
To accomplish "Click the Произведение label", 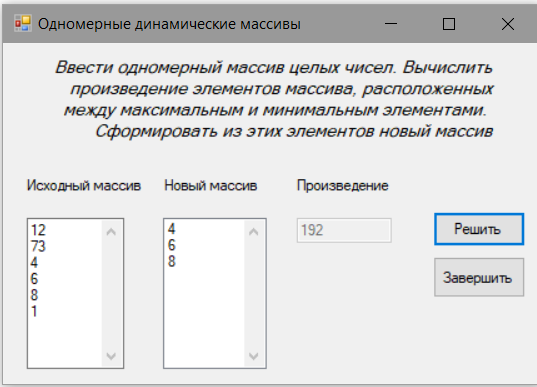I will [342, 186].
